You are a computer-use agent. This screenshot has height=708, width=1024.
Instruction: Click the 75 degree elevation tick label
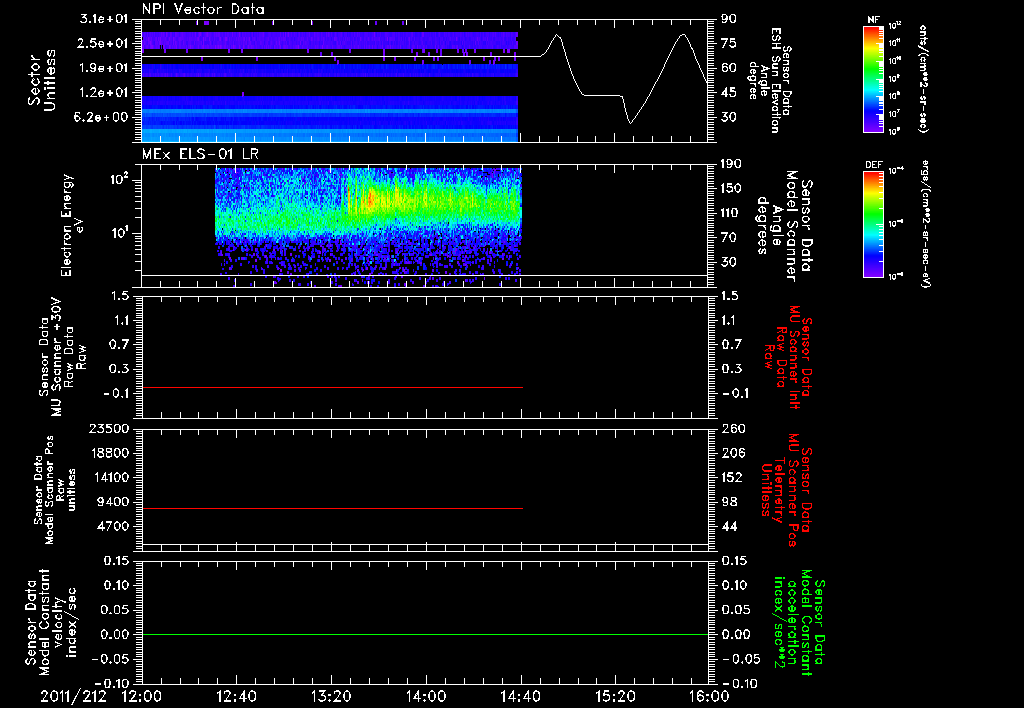pyautogui.click(x=729, y=43)
